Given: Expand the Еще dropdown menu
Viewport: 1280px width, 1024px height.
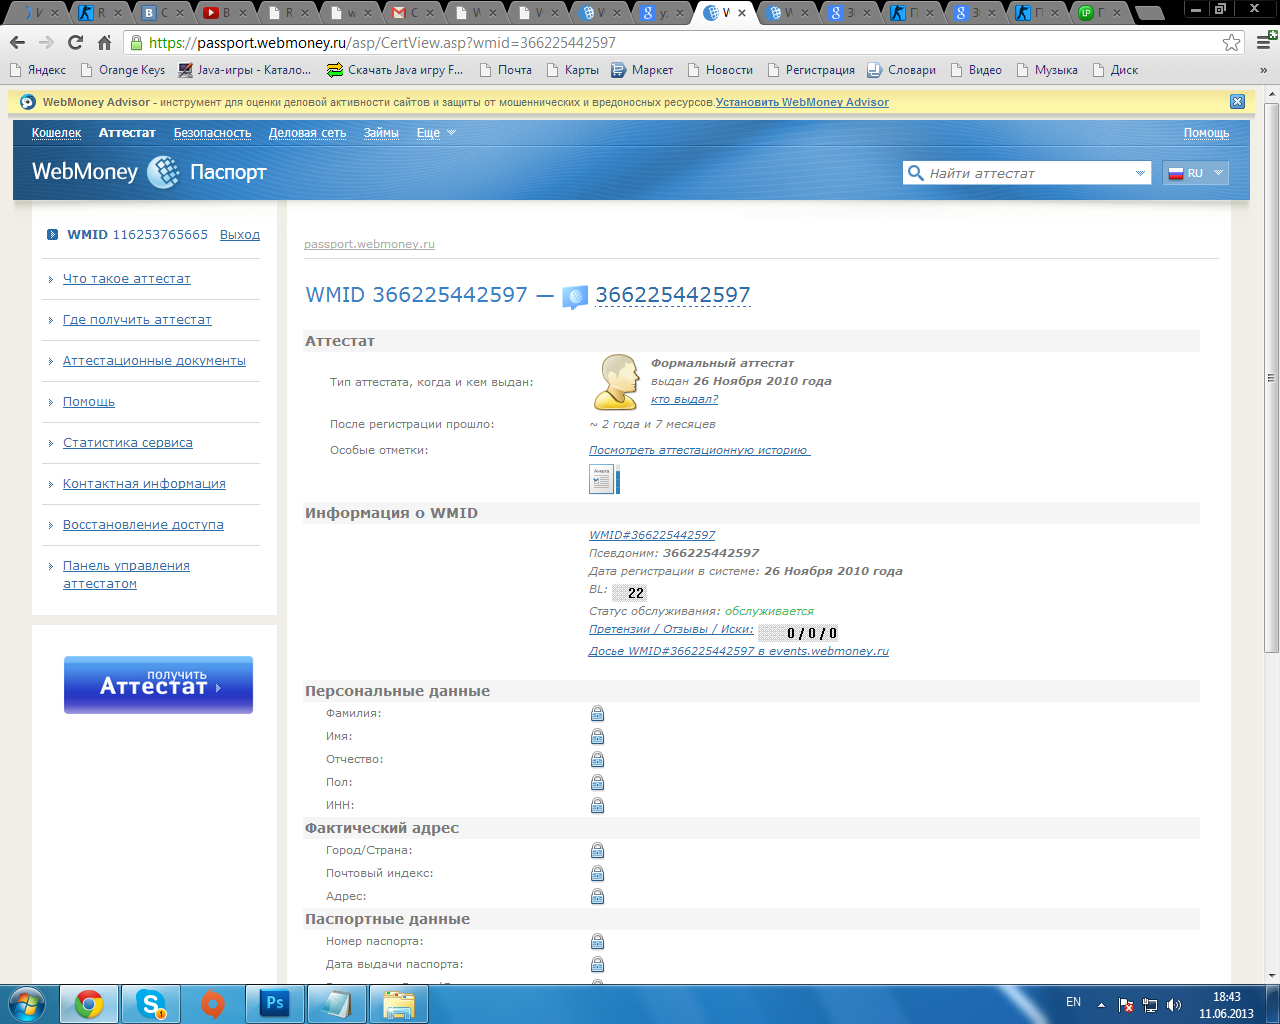Looking at the screenshot, I should click(436, 133).
